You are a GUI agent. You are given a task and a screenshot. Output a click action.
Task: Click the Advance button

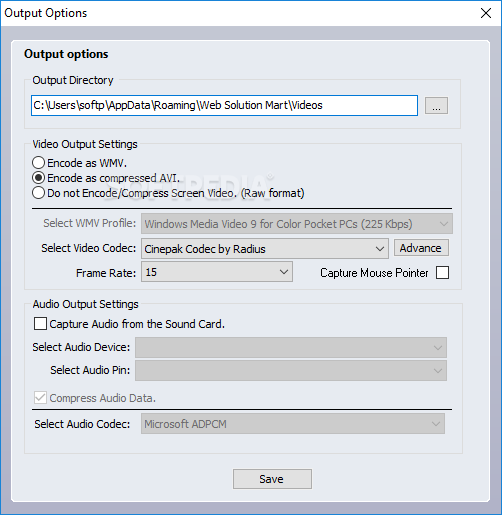click(421, 248)
